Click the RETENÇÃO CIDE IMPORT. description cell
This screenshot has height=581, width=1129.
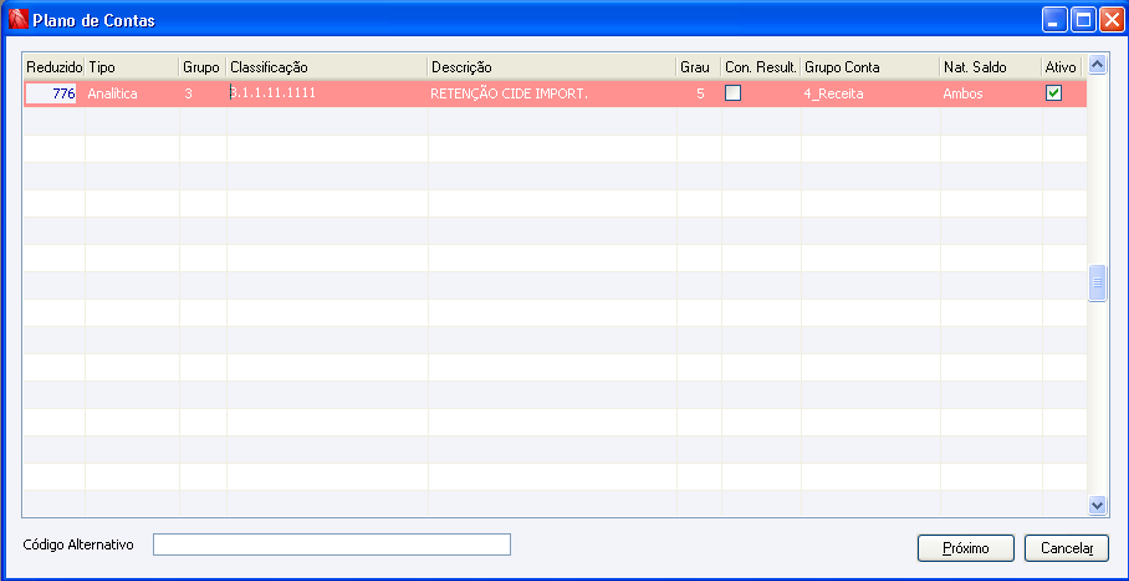point(552,94)
